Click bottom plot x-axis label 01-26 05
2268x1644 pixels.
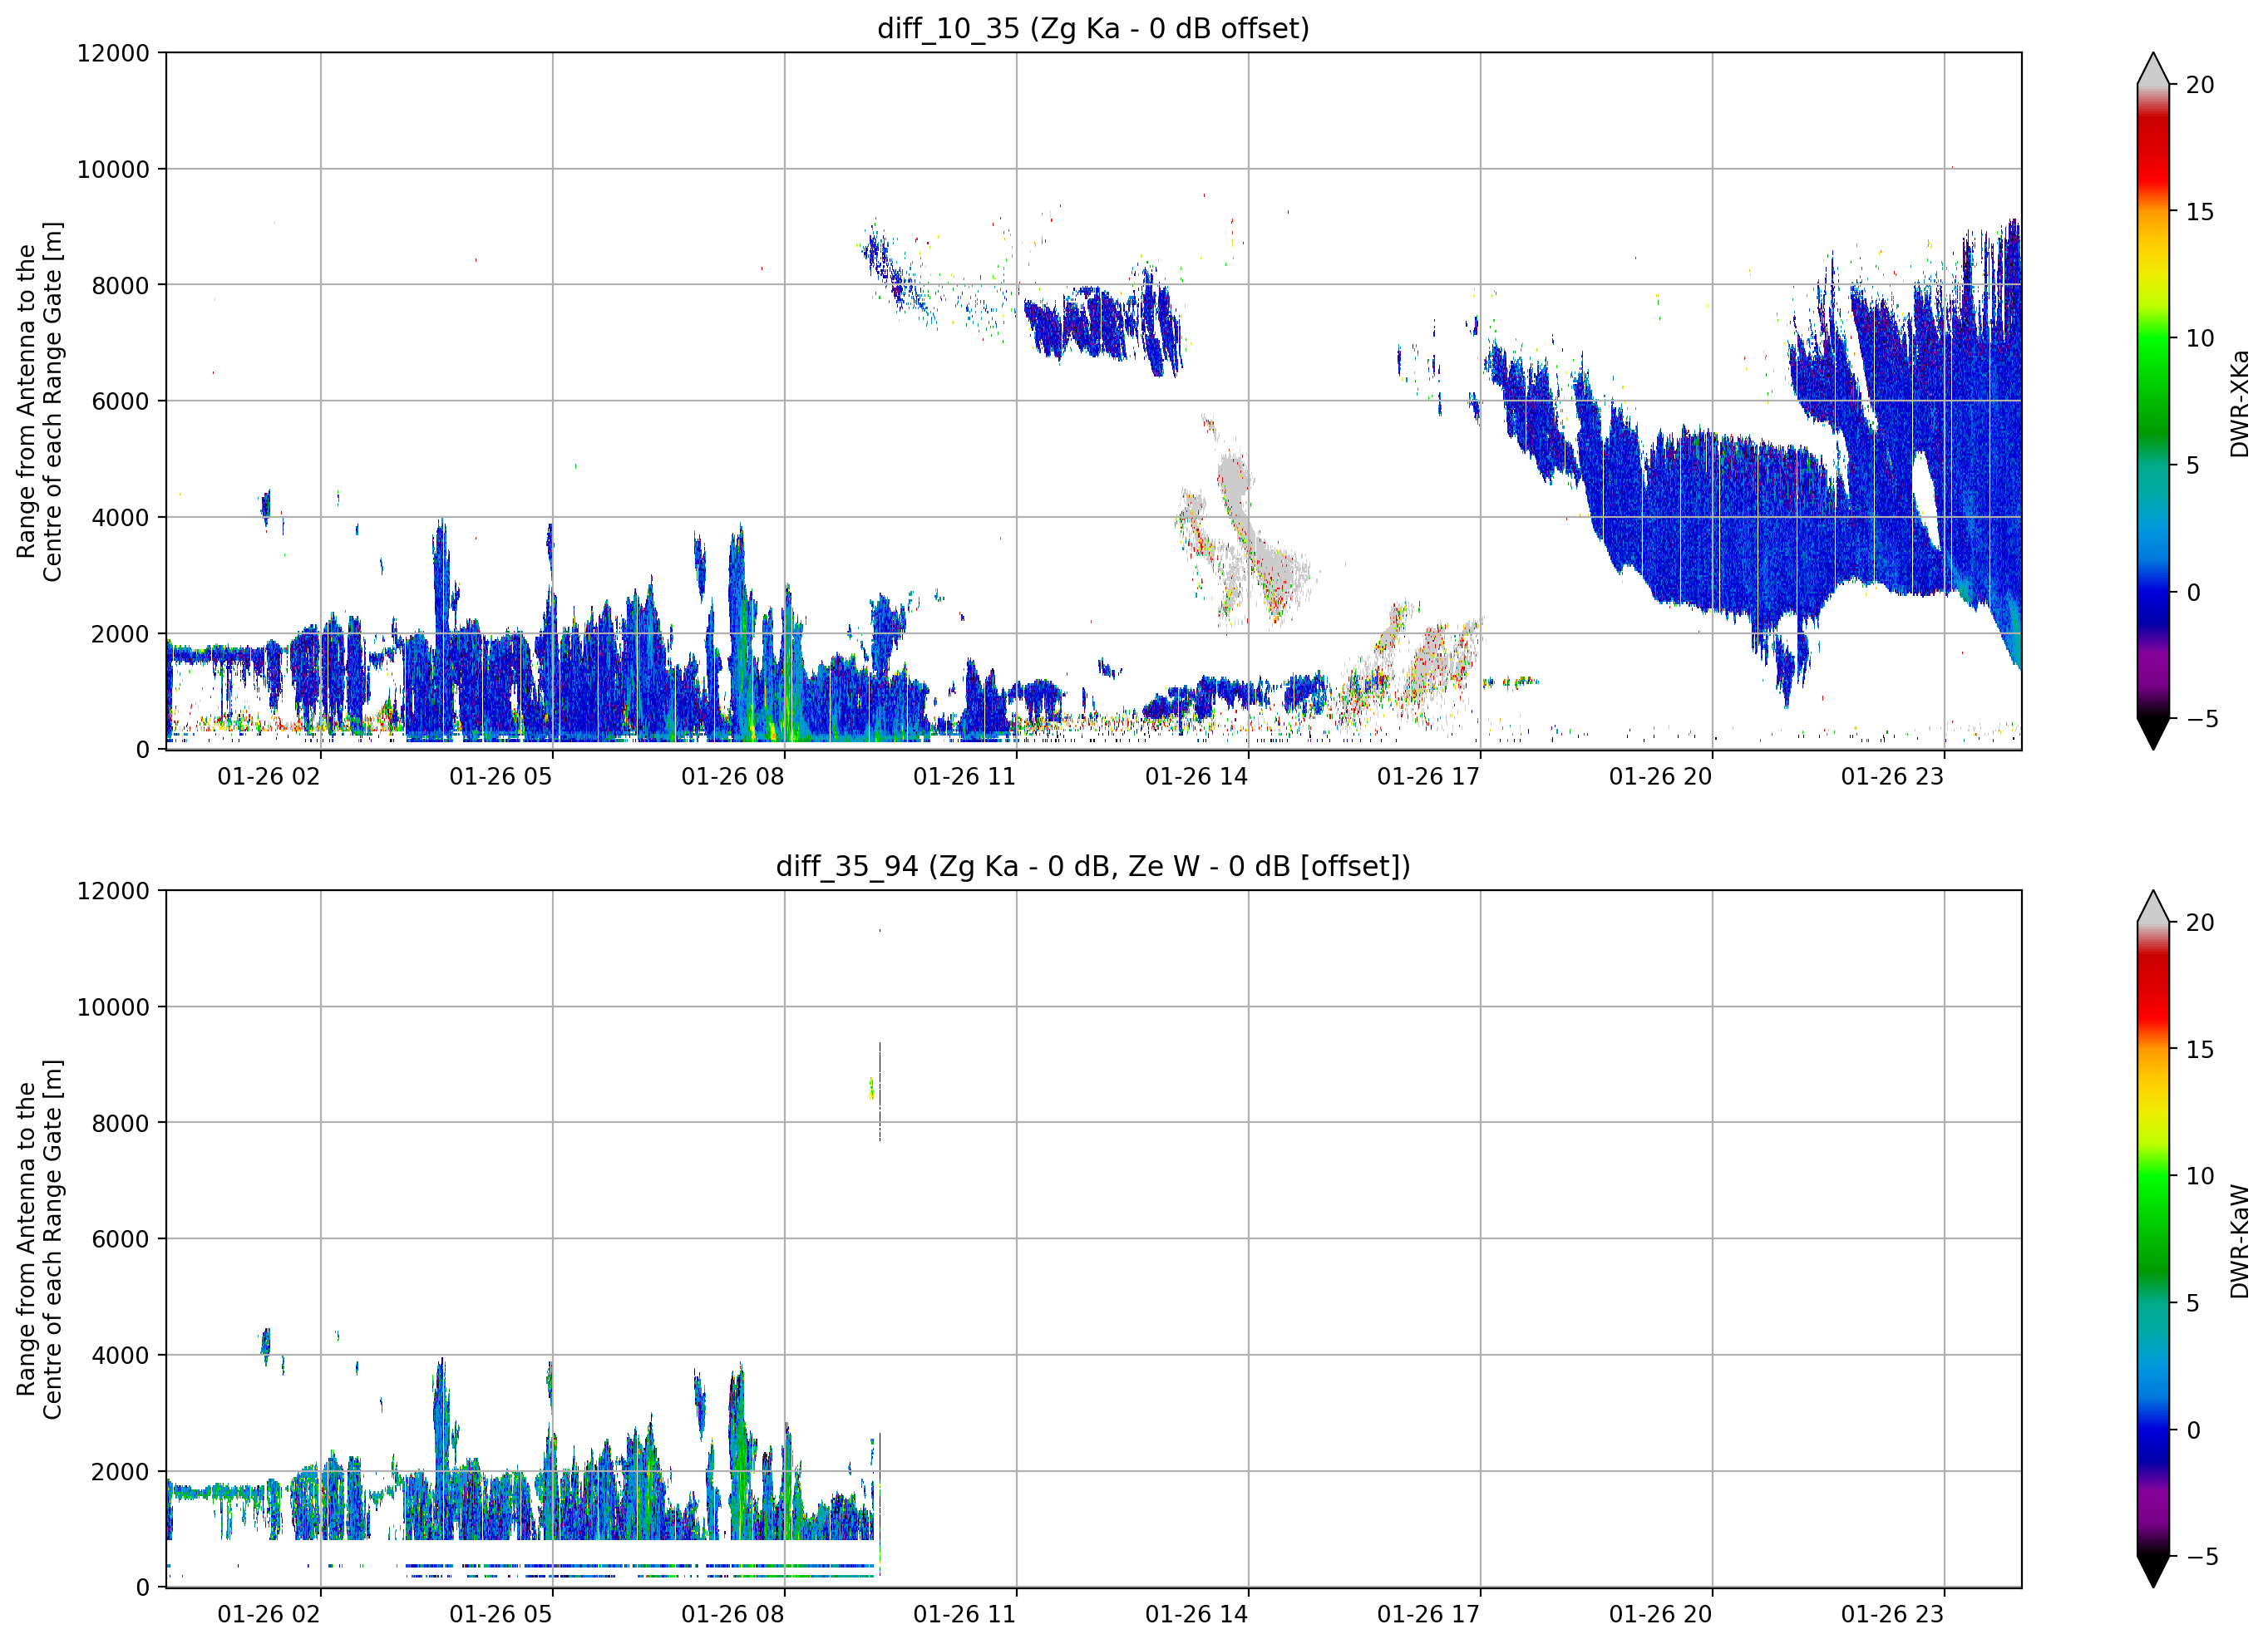pos(501,1614)
